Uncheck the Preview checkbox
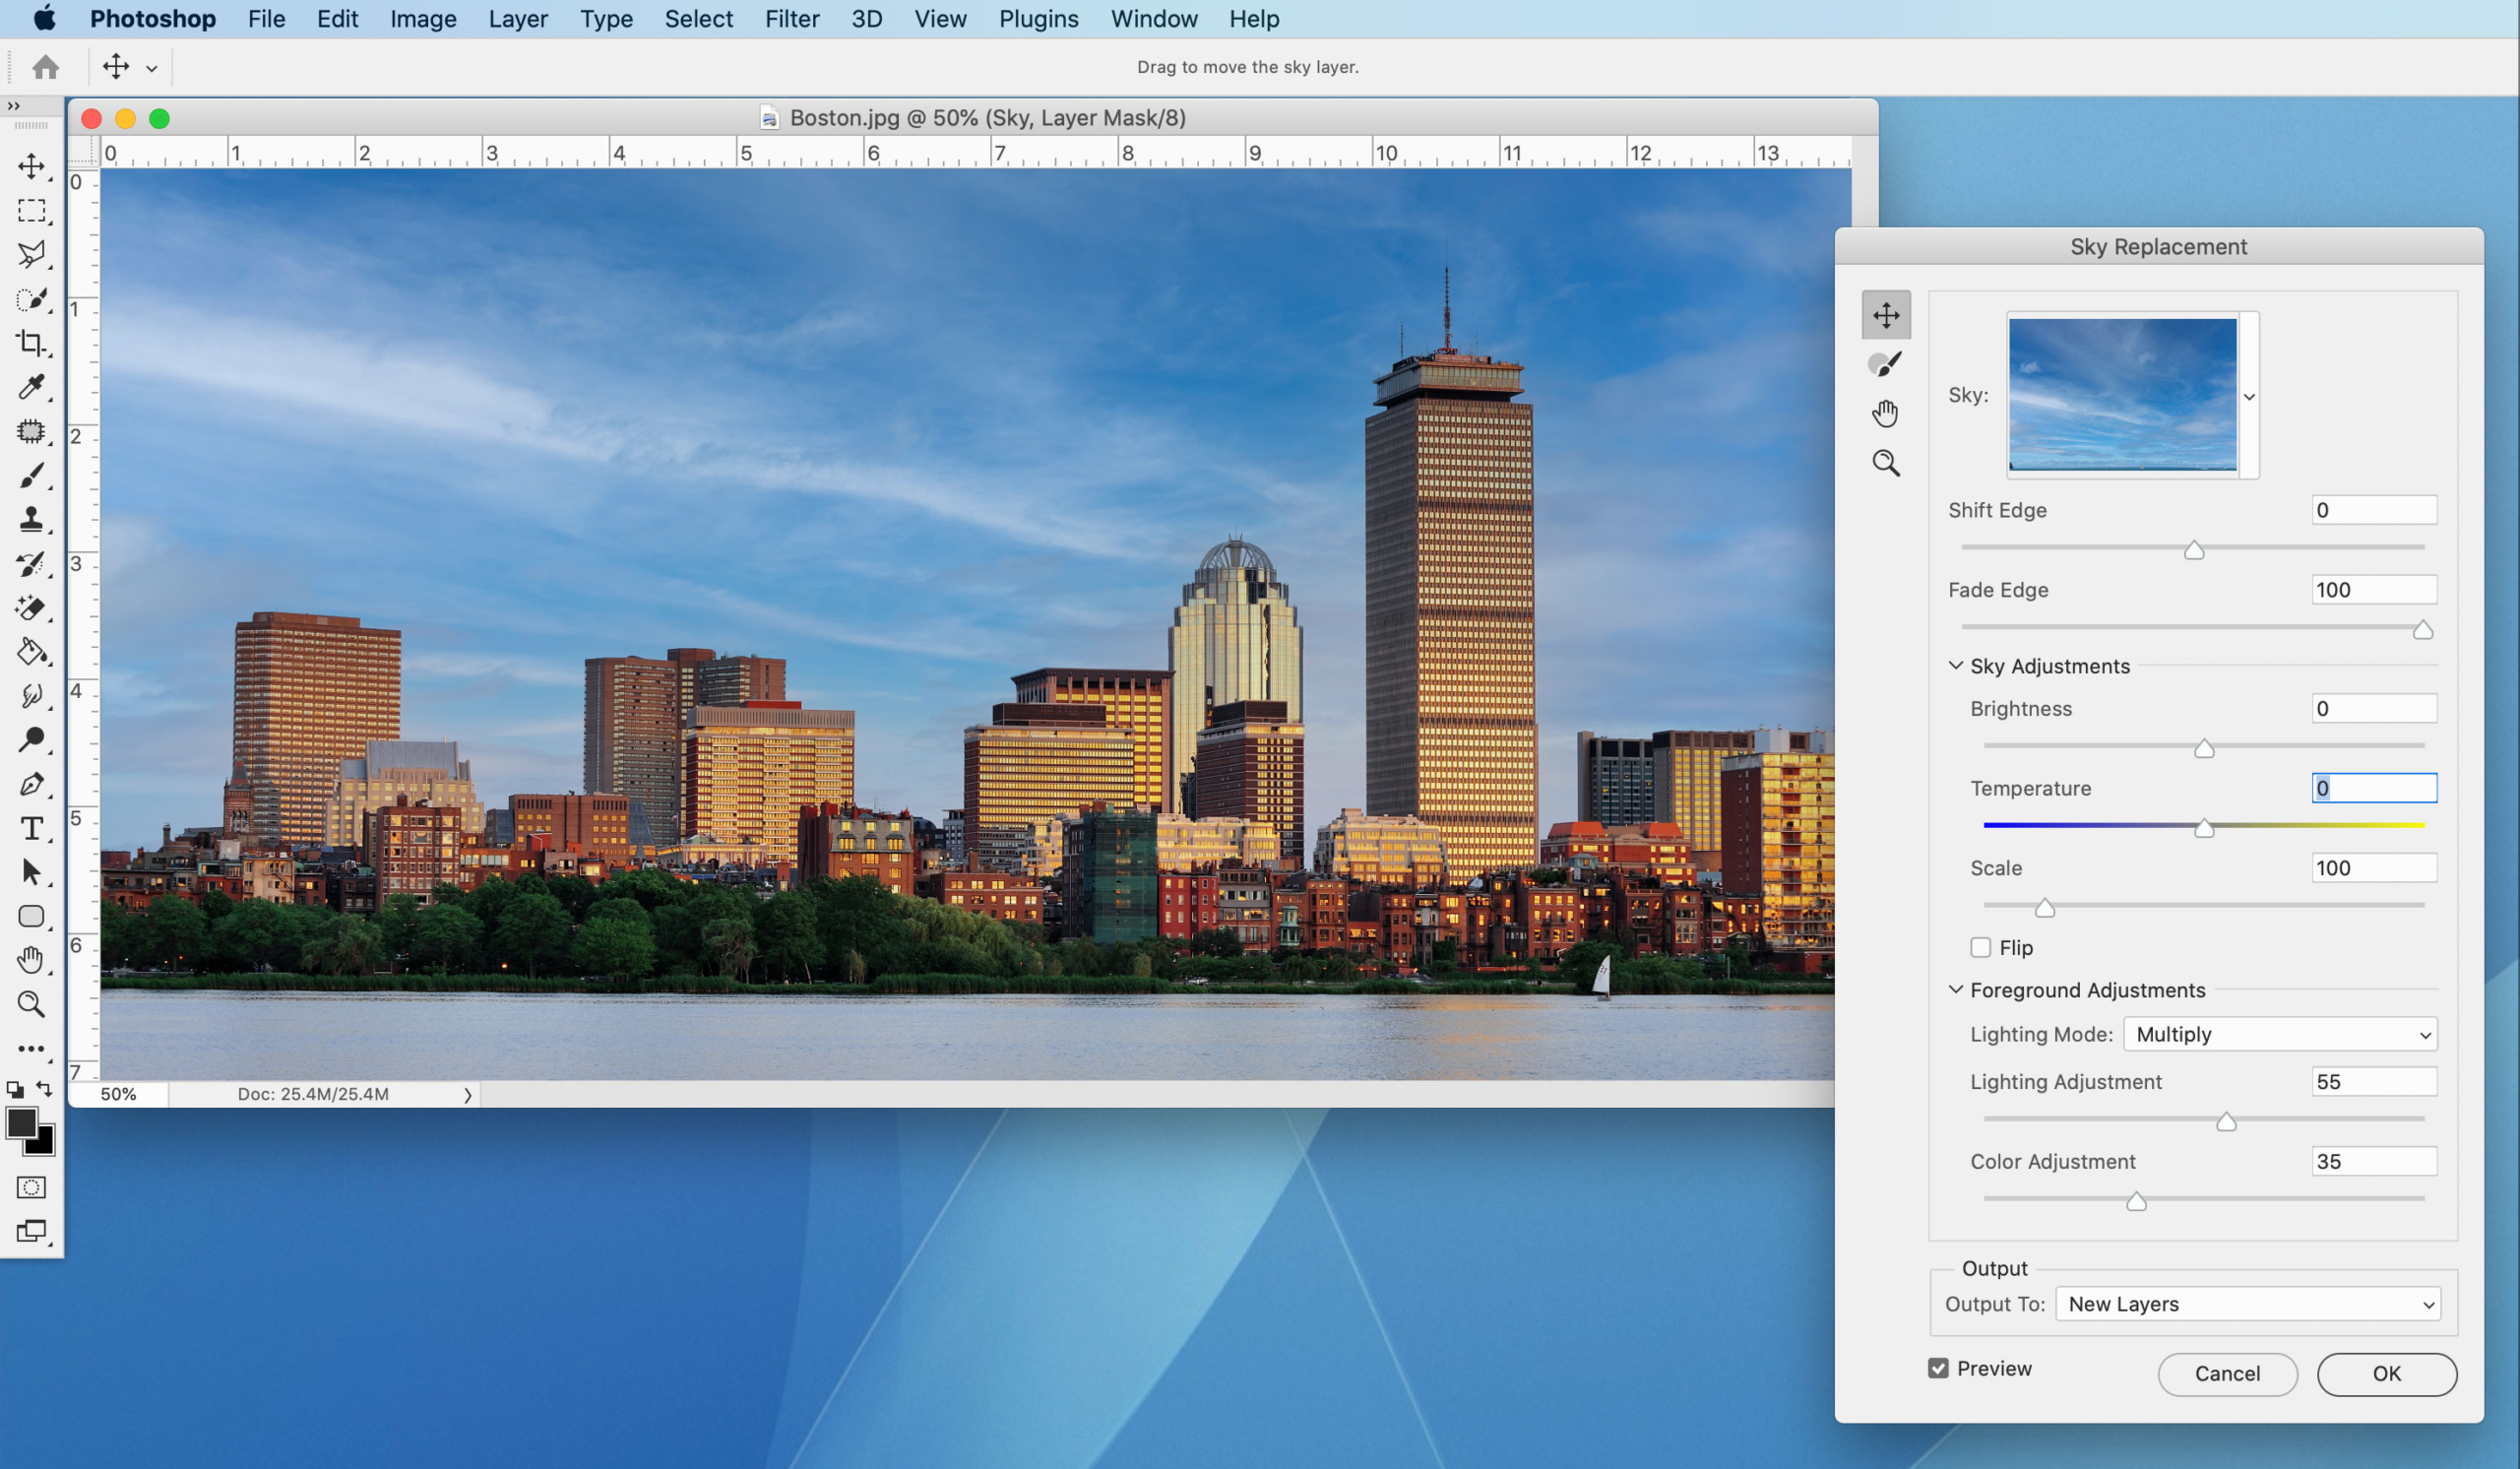Screen dimensions: 2520x1469 [1938, 1368]
